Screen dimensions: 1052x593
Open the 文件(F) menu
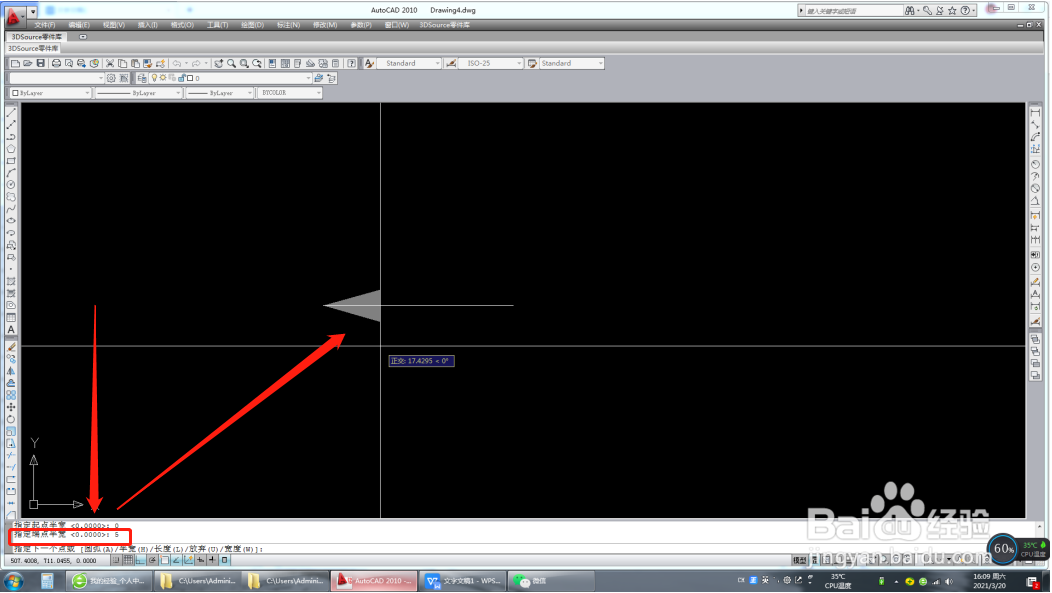coord(44,25)
